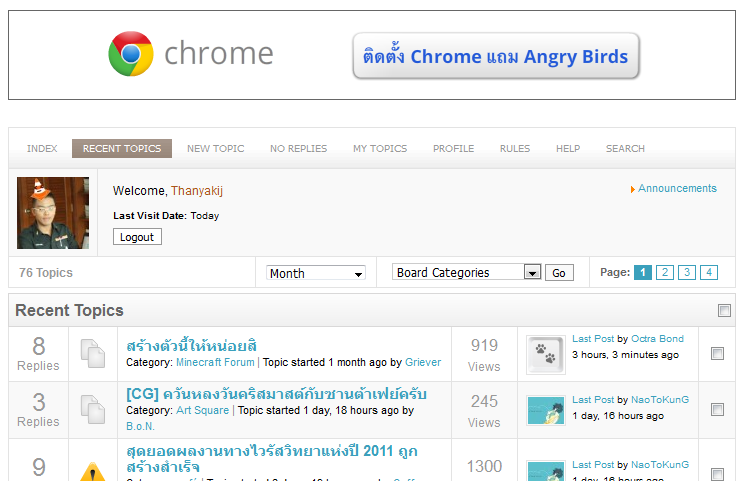Image resolution: width=751 pixels, height=481 pixels.
Task: Click the Go button
Action: [x=559, y=273]
